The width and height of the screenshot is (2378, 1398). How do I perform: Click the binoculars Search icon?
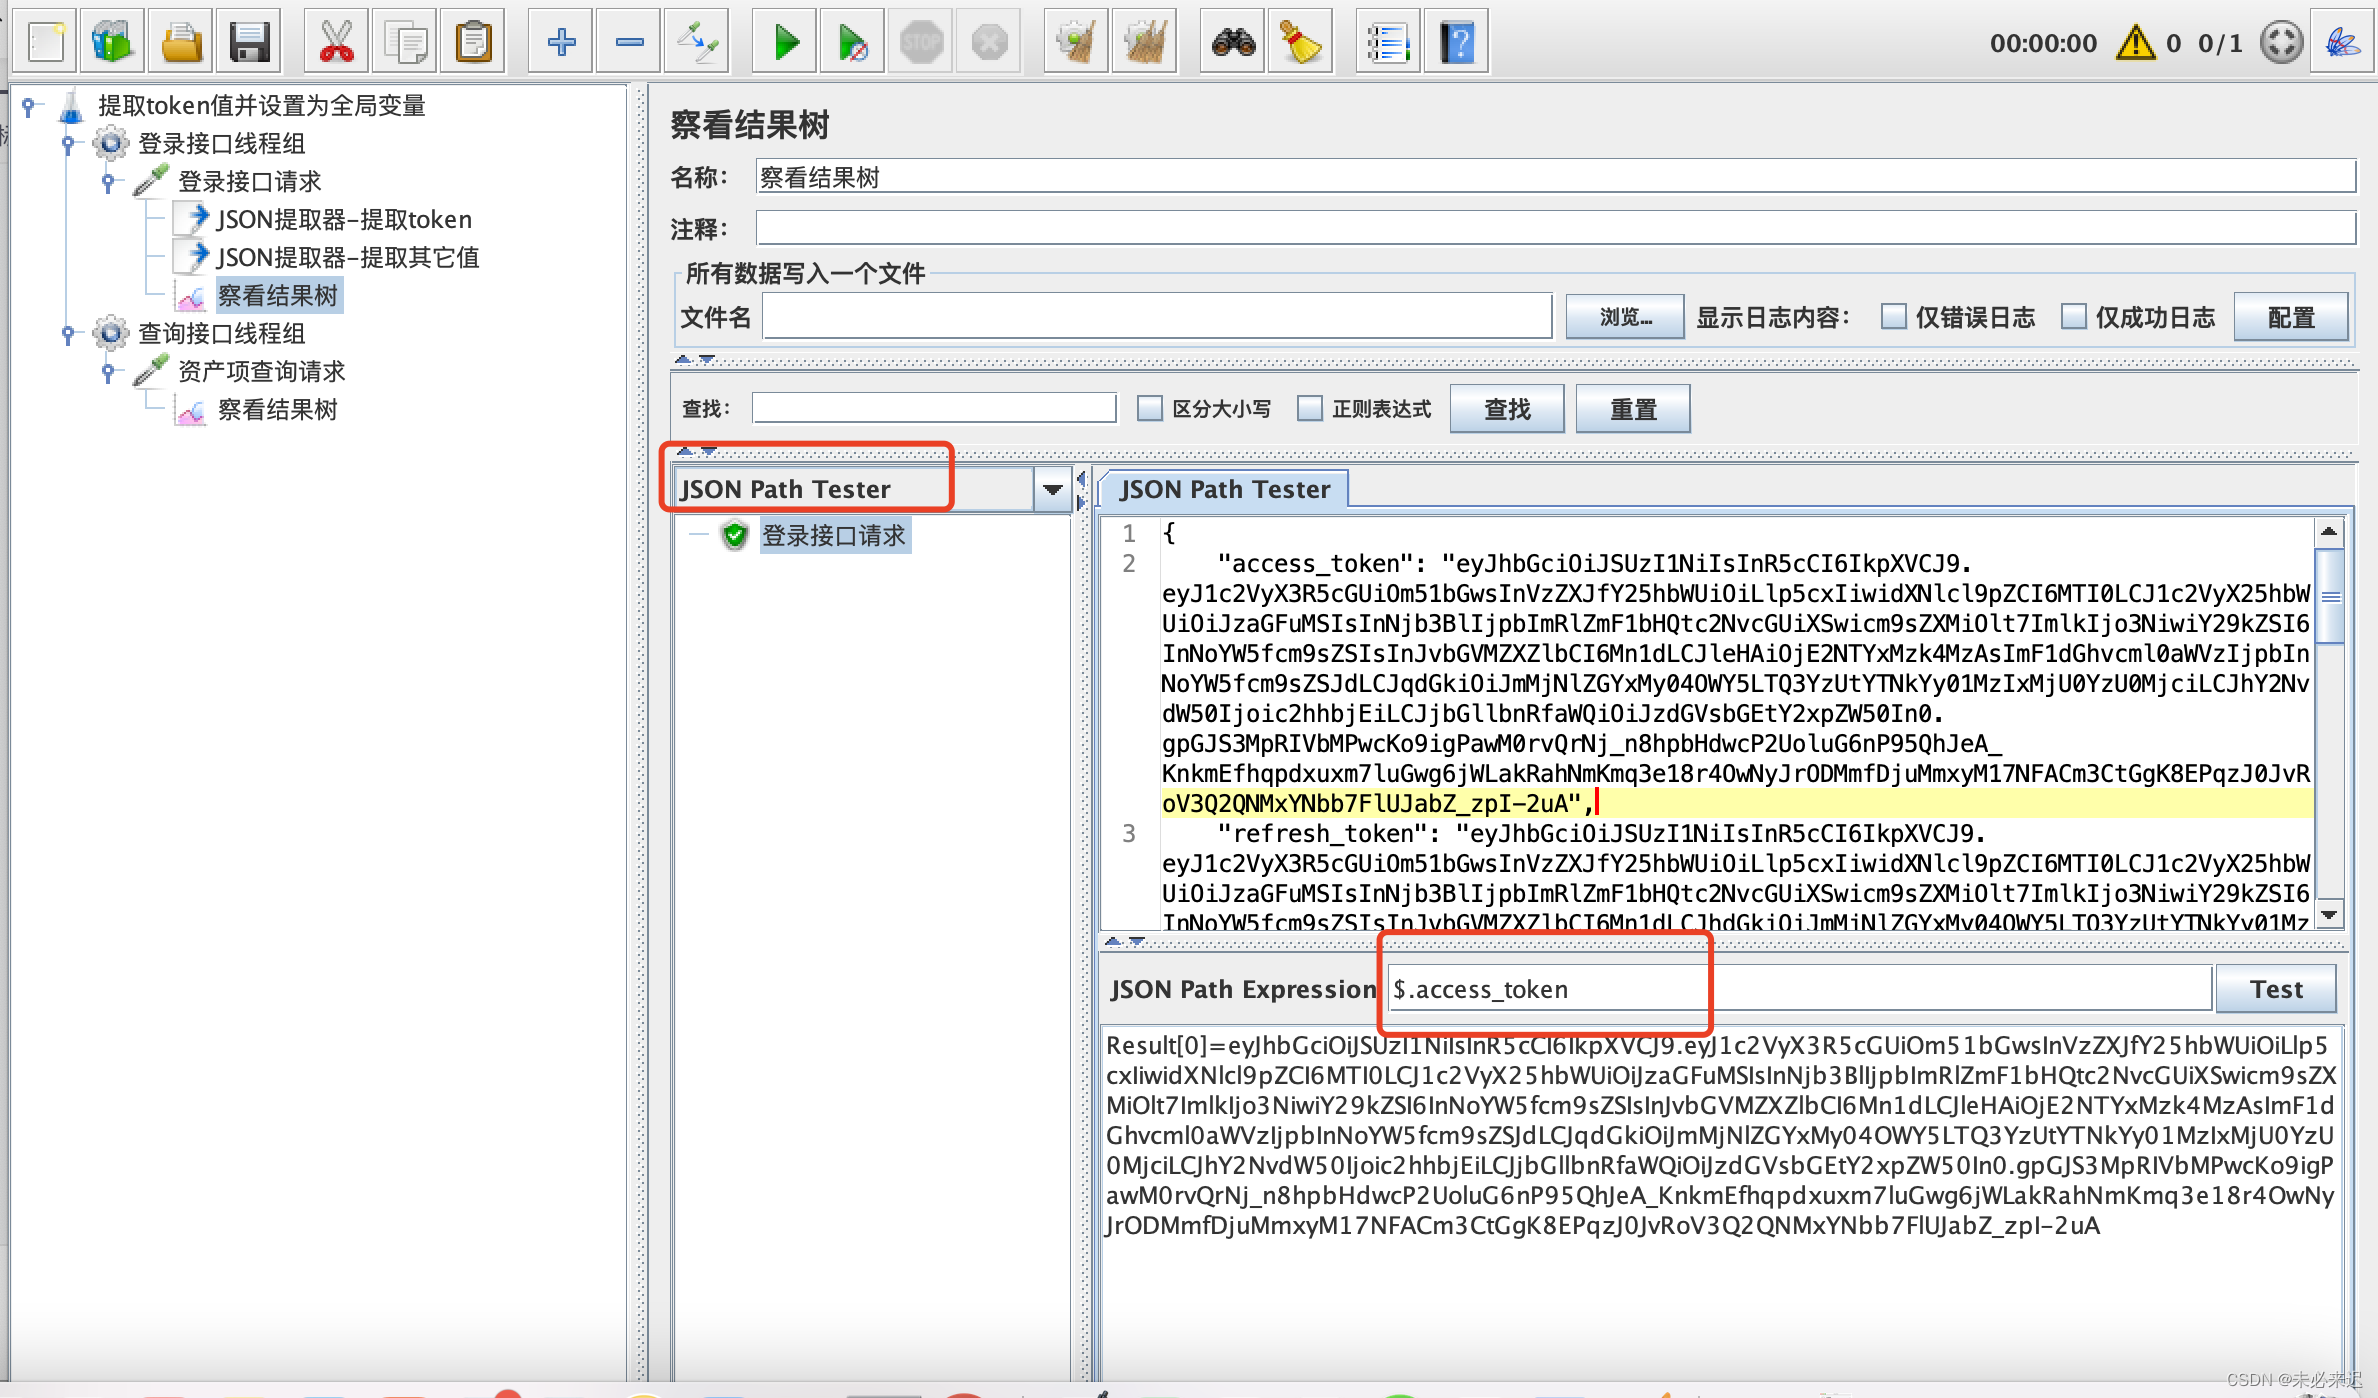[1233, 42]
